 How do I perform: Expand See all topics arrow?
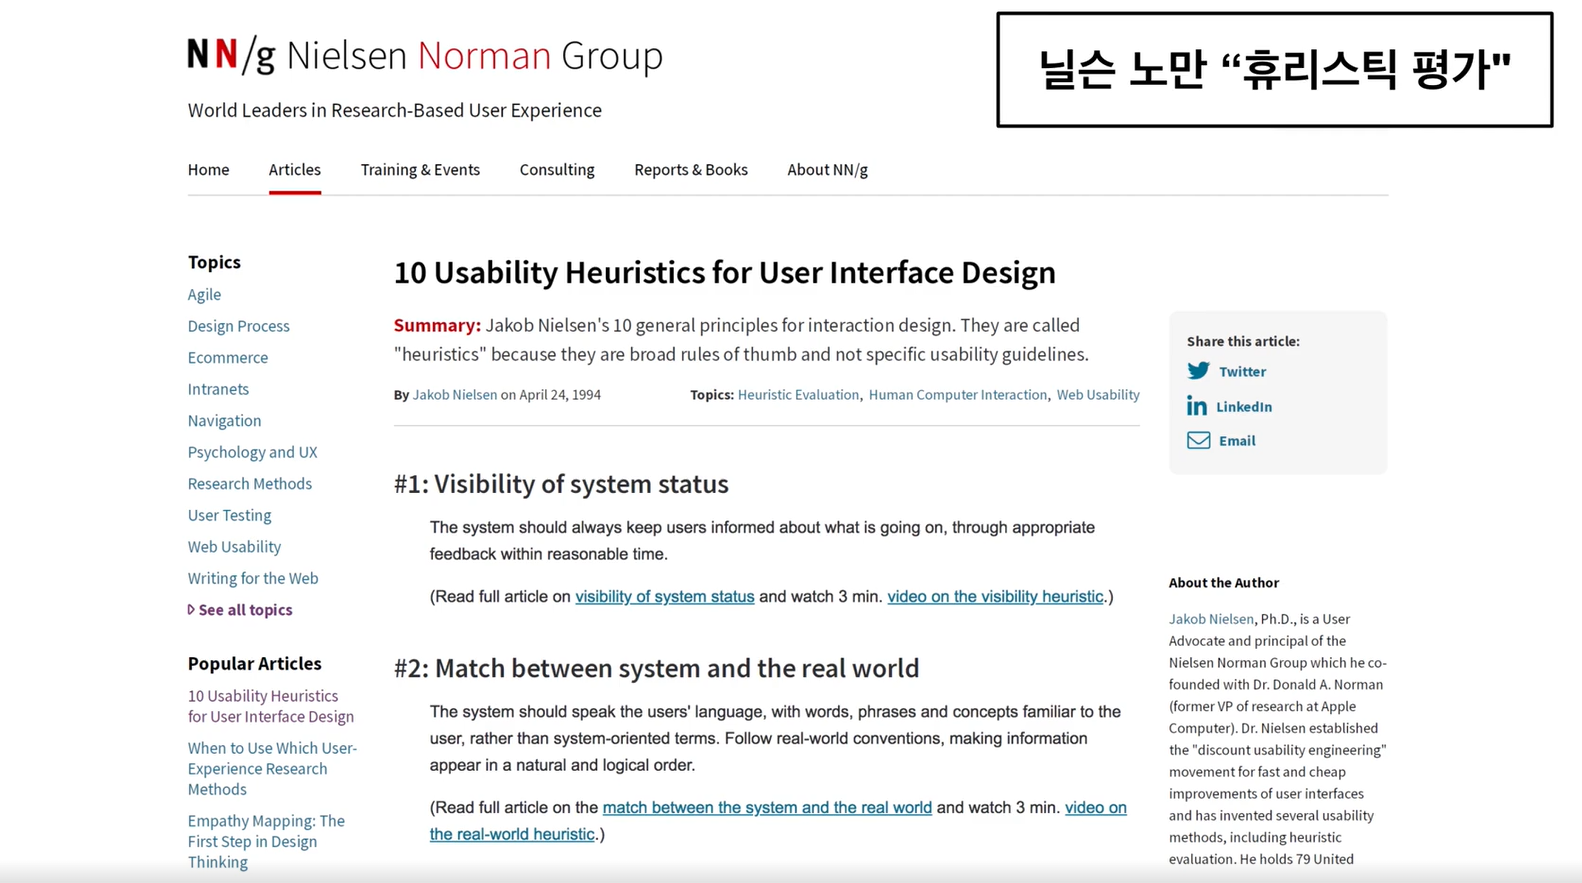pos(191,609)
